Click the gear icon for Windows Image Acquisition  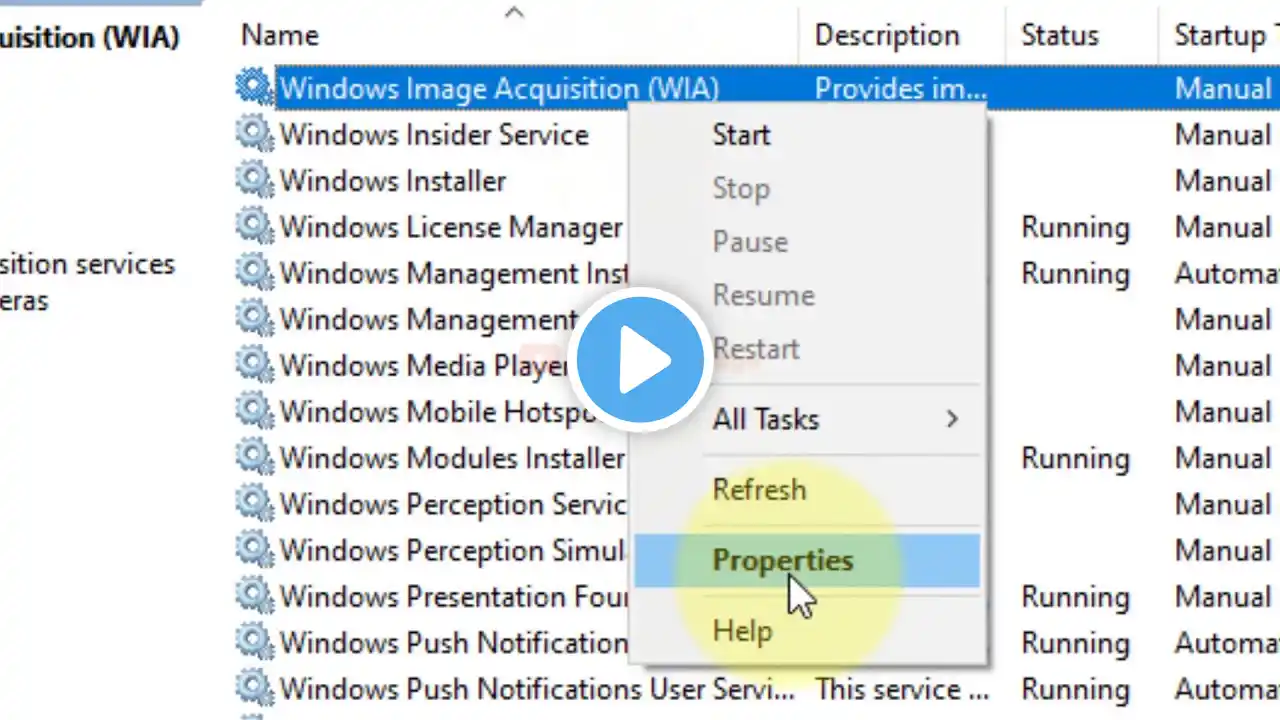[x=254, y=88]
